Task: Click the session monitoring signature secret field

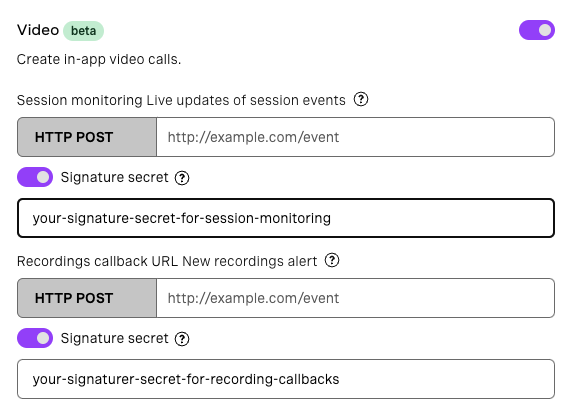Action: tap(286, 218)
